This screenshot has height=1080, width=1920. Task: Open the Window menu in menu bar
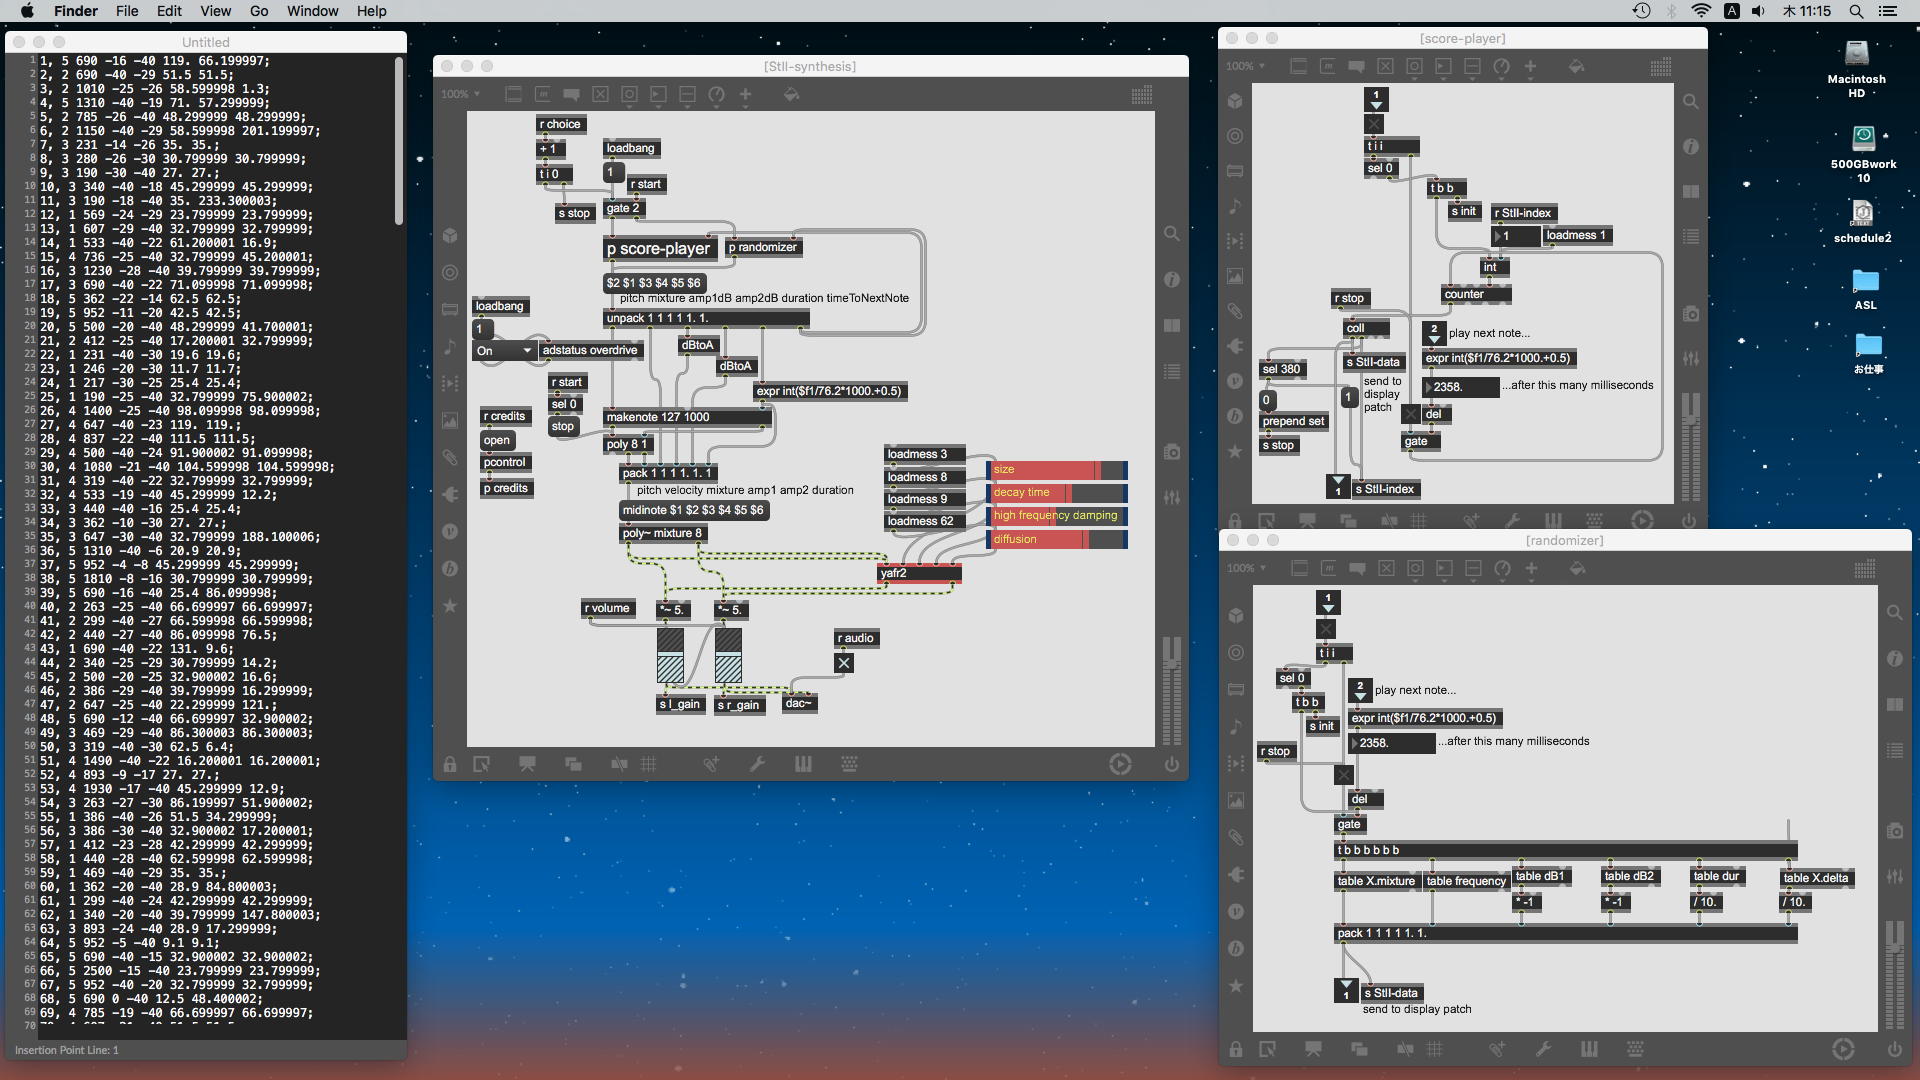pos(312,11)
